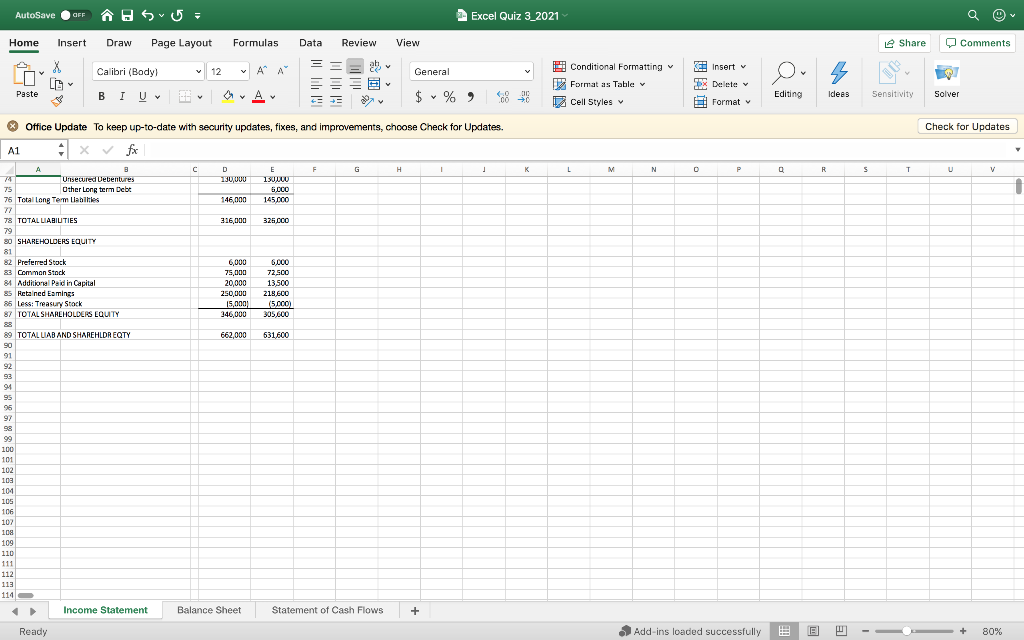Click the Save icon in title bar
The width and height of the screenshot is (1024, 640).
click(127, 15)
